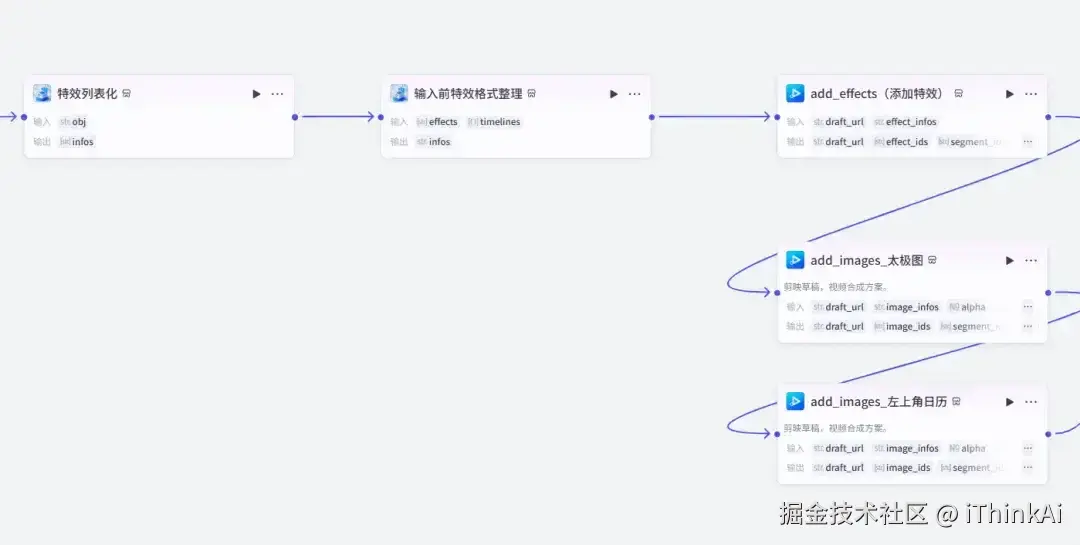
Task: Click the input port of add_images_左上角日历 node
Action: point(777,434)
